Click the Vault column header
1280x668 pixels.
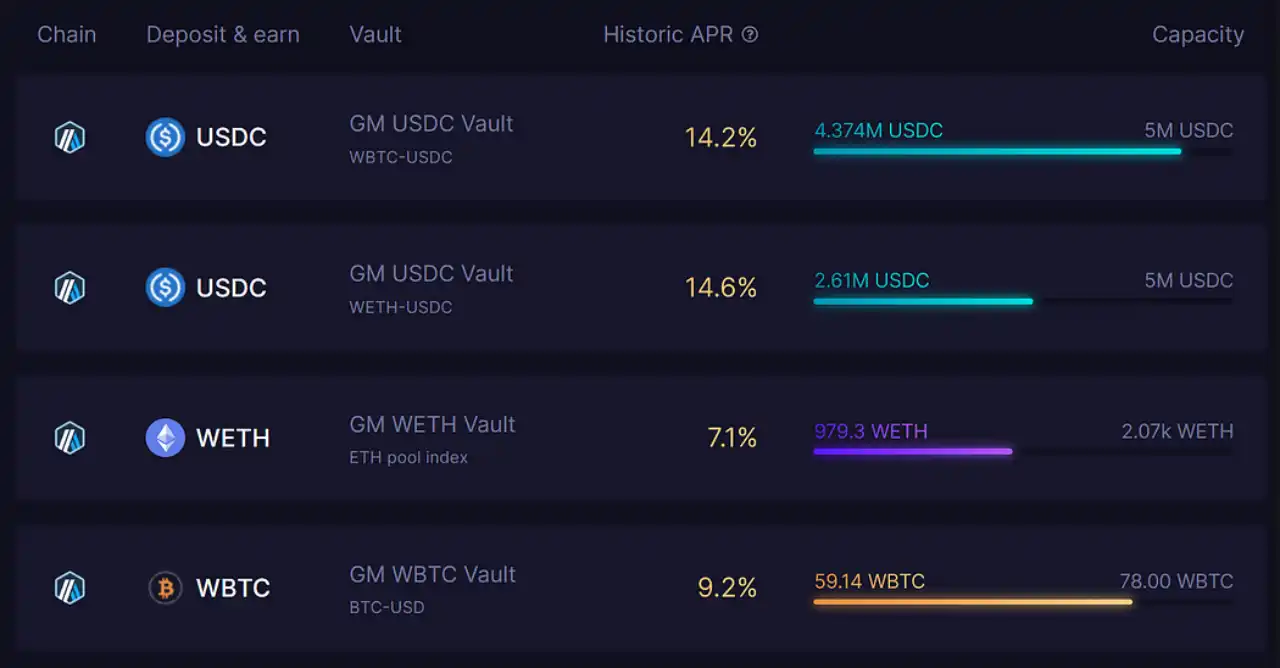375,35
